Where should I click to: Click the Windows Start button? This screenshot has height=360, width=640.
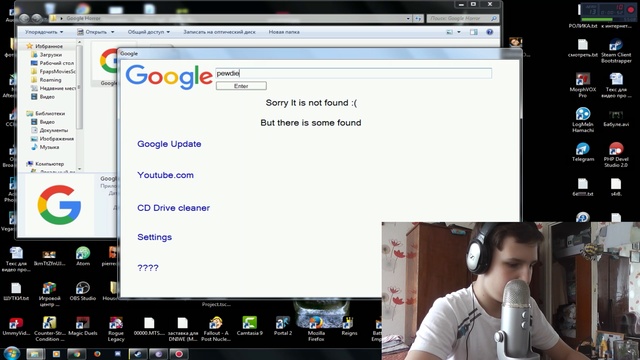(11, 353)
